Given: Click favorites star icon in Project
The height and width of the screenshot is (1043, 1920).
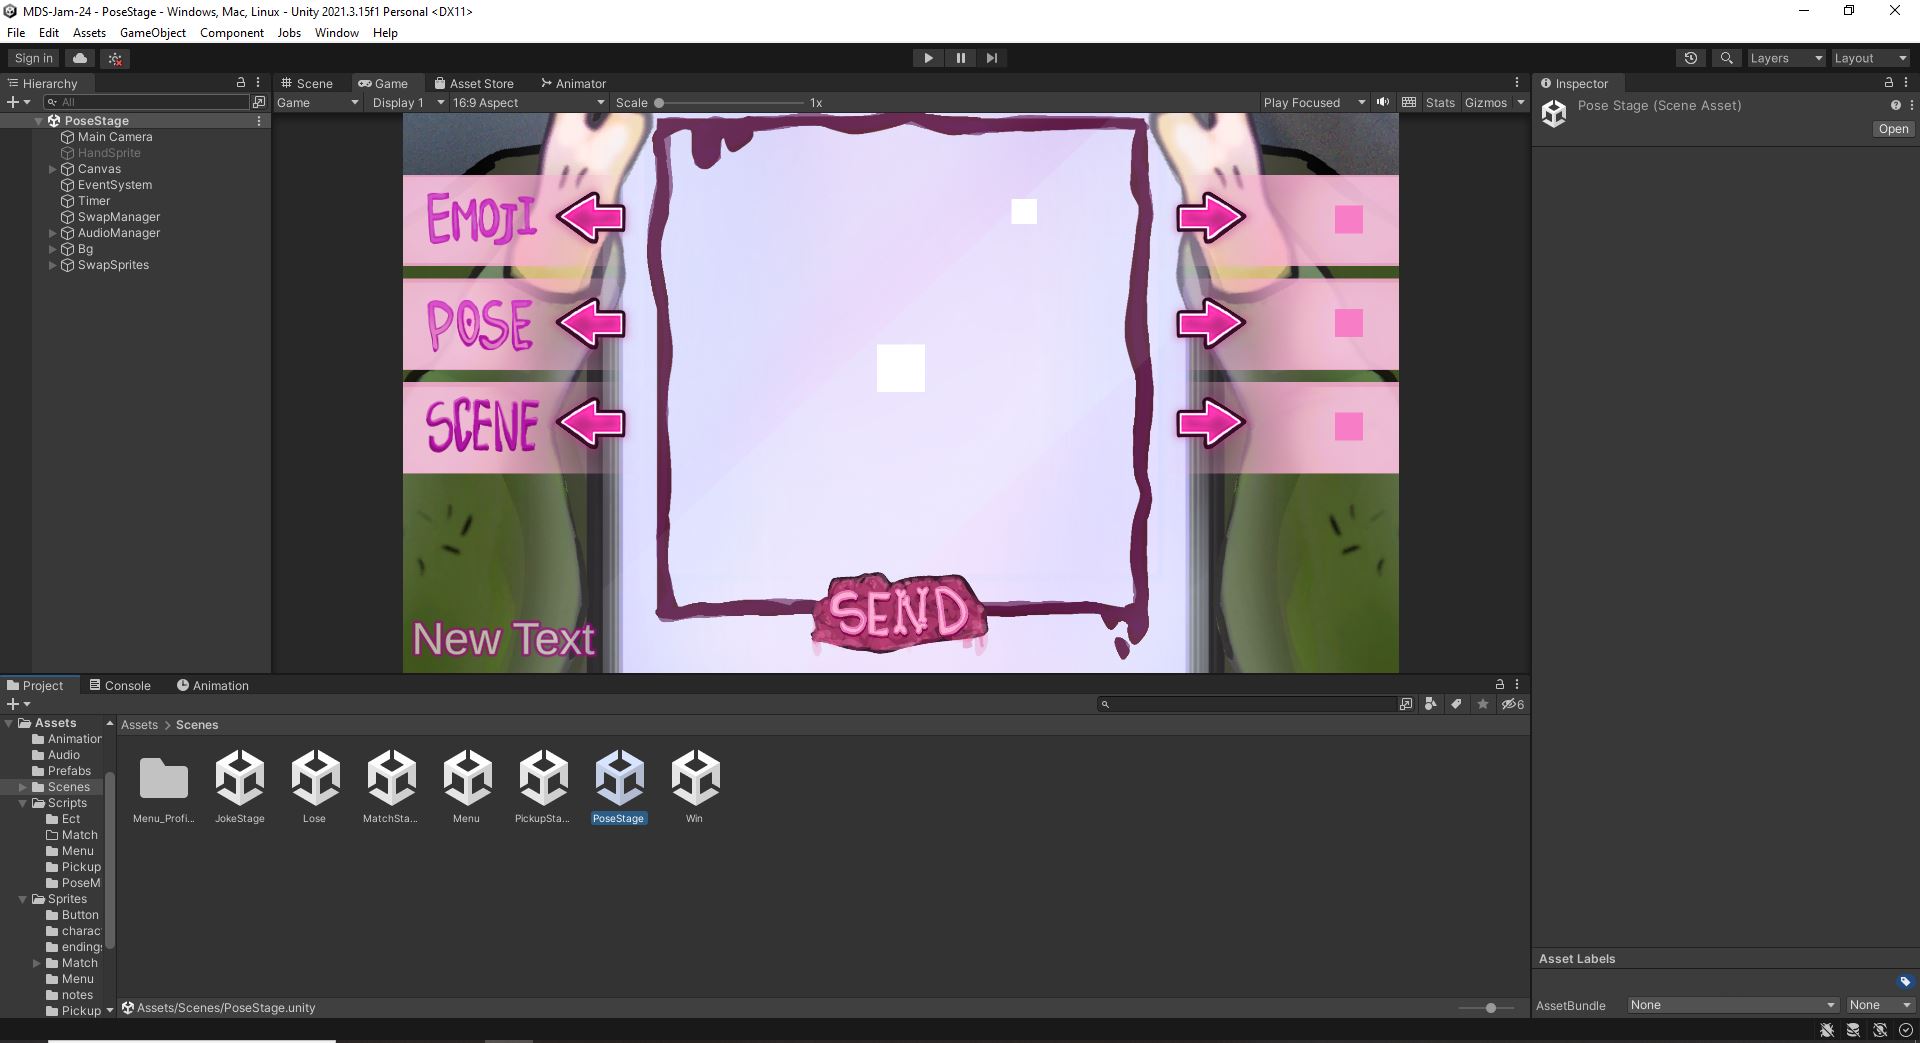Looking at the screenshot, I should (x=1483, y=704).
